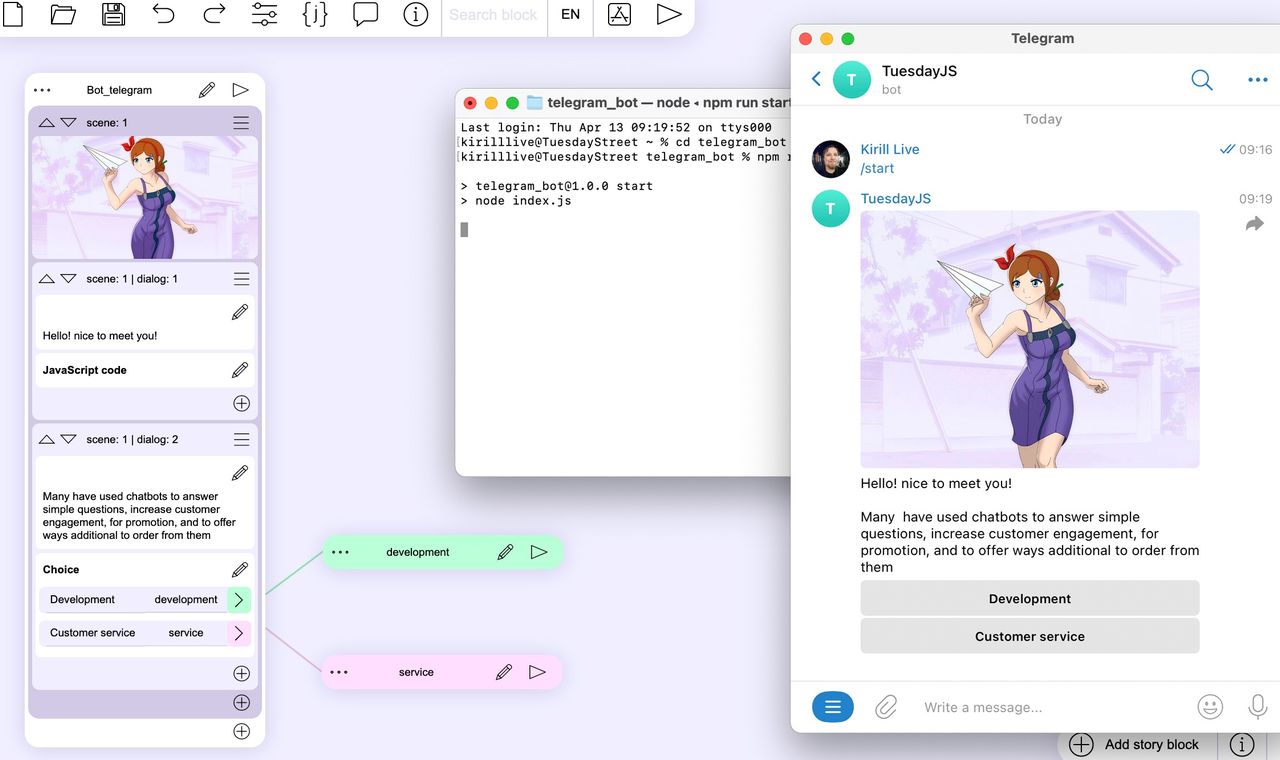
Task: Save the project with the floppy disk icon
Action: tap(113, 14)
